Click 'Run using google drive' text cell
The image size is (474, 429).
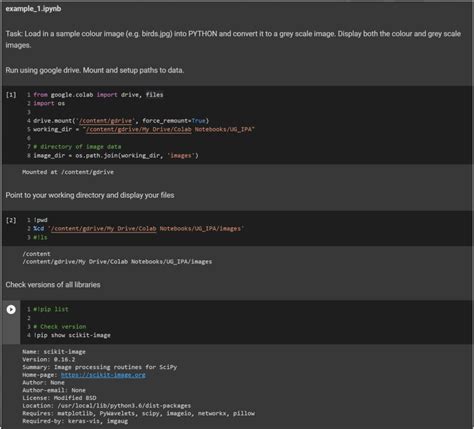tap(95, 70)
